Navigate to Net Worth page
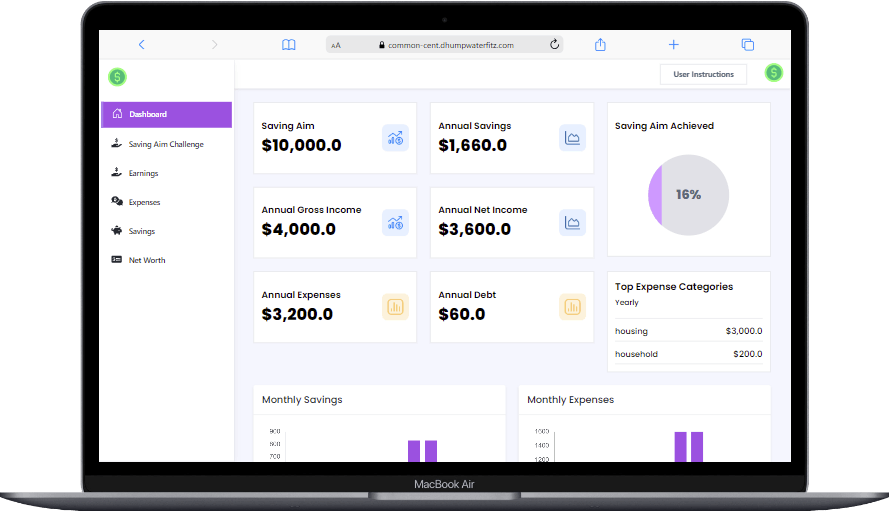 [147, 260]
